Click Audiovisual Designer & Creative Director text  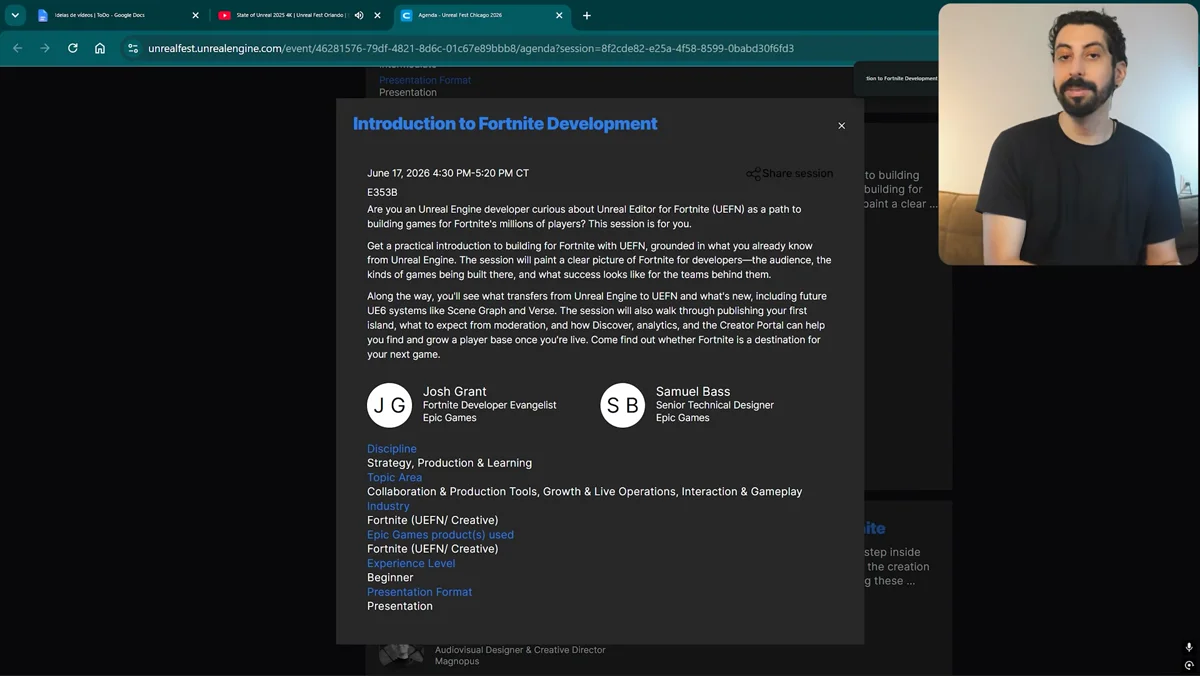520,650
